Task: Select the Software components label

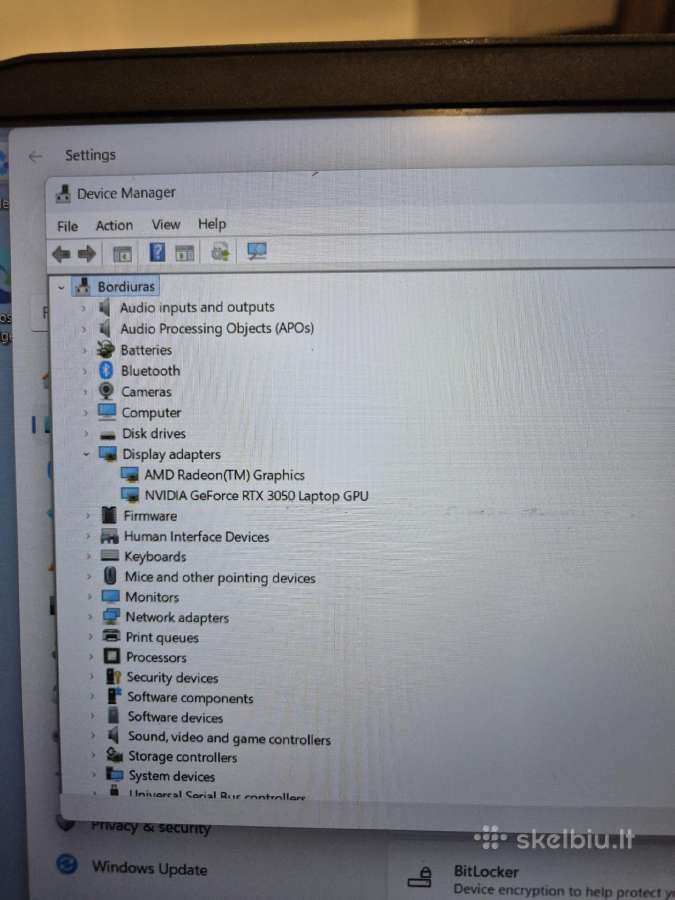Action: 190,697
